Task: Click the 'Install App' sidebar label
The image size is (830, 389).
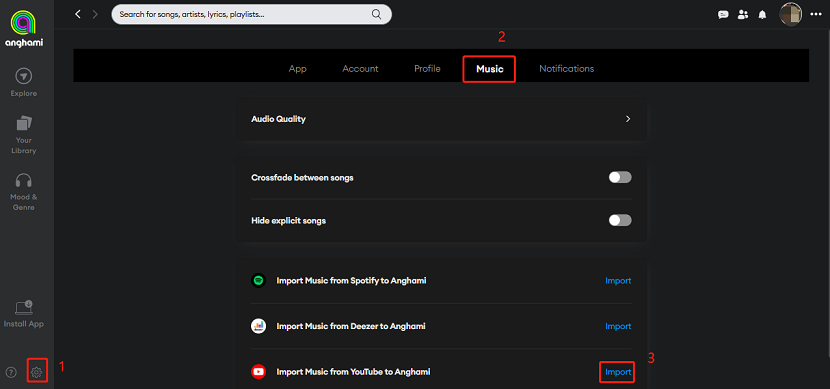Action: tap(24, 324)
